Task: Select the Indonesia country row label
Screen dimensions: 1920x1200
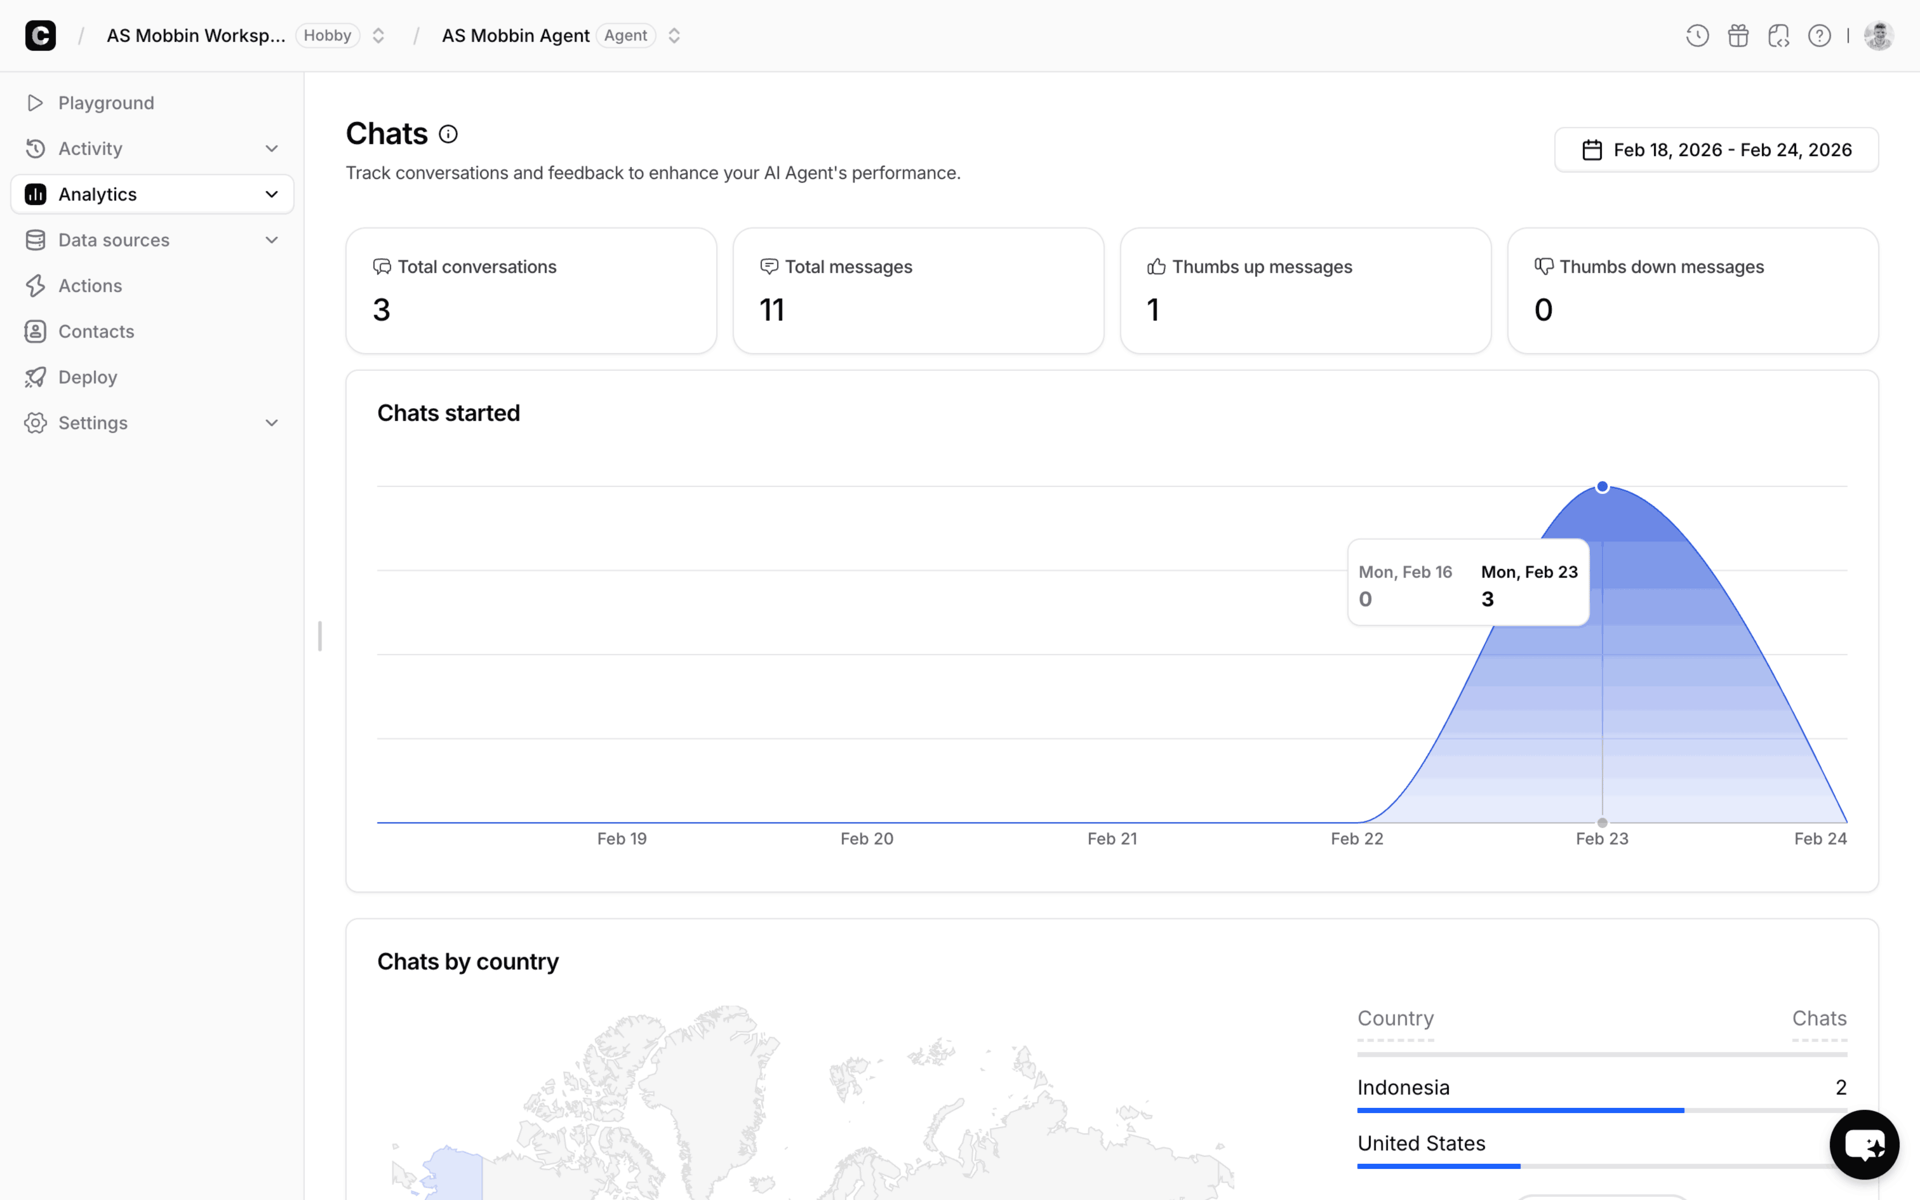Action: [x=1403, y=1088]
